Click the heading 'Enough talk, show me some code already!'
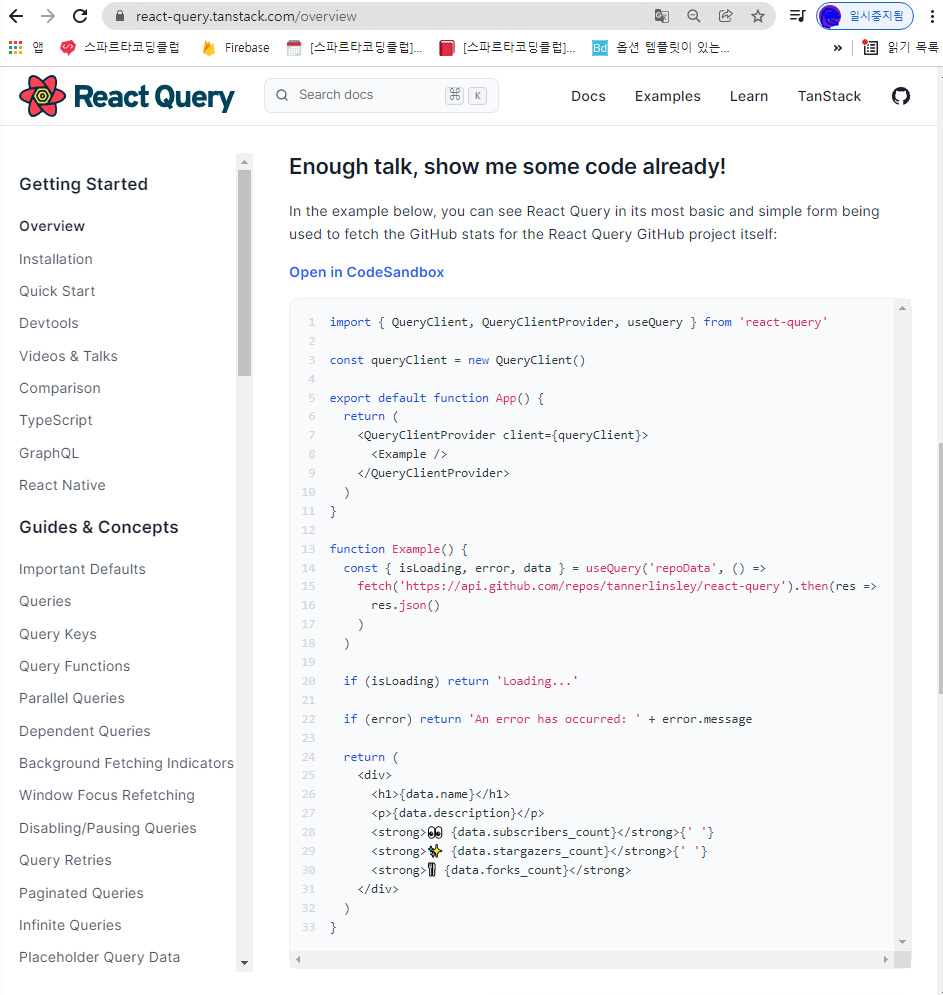The image size is (943, 995). click(507, 166)
